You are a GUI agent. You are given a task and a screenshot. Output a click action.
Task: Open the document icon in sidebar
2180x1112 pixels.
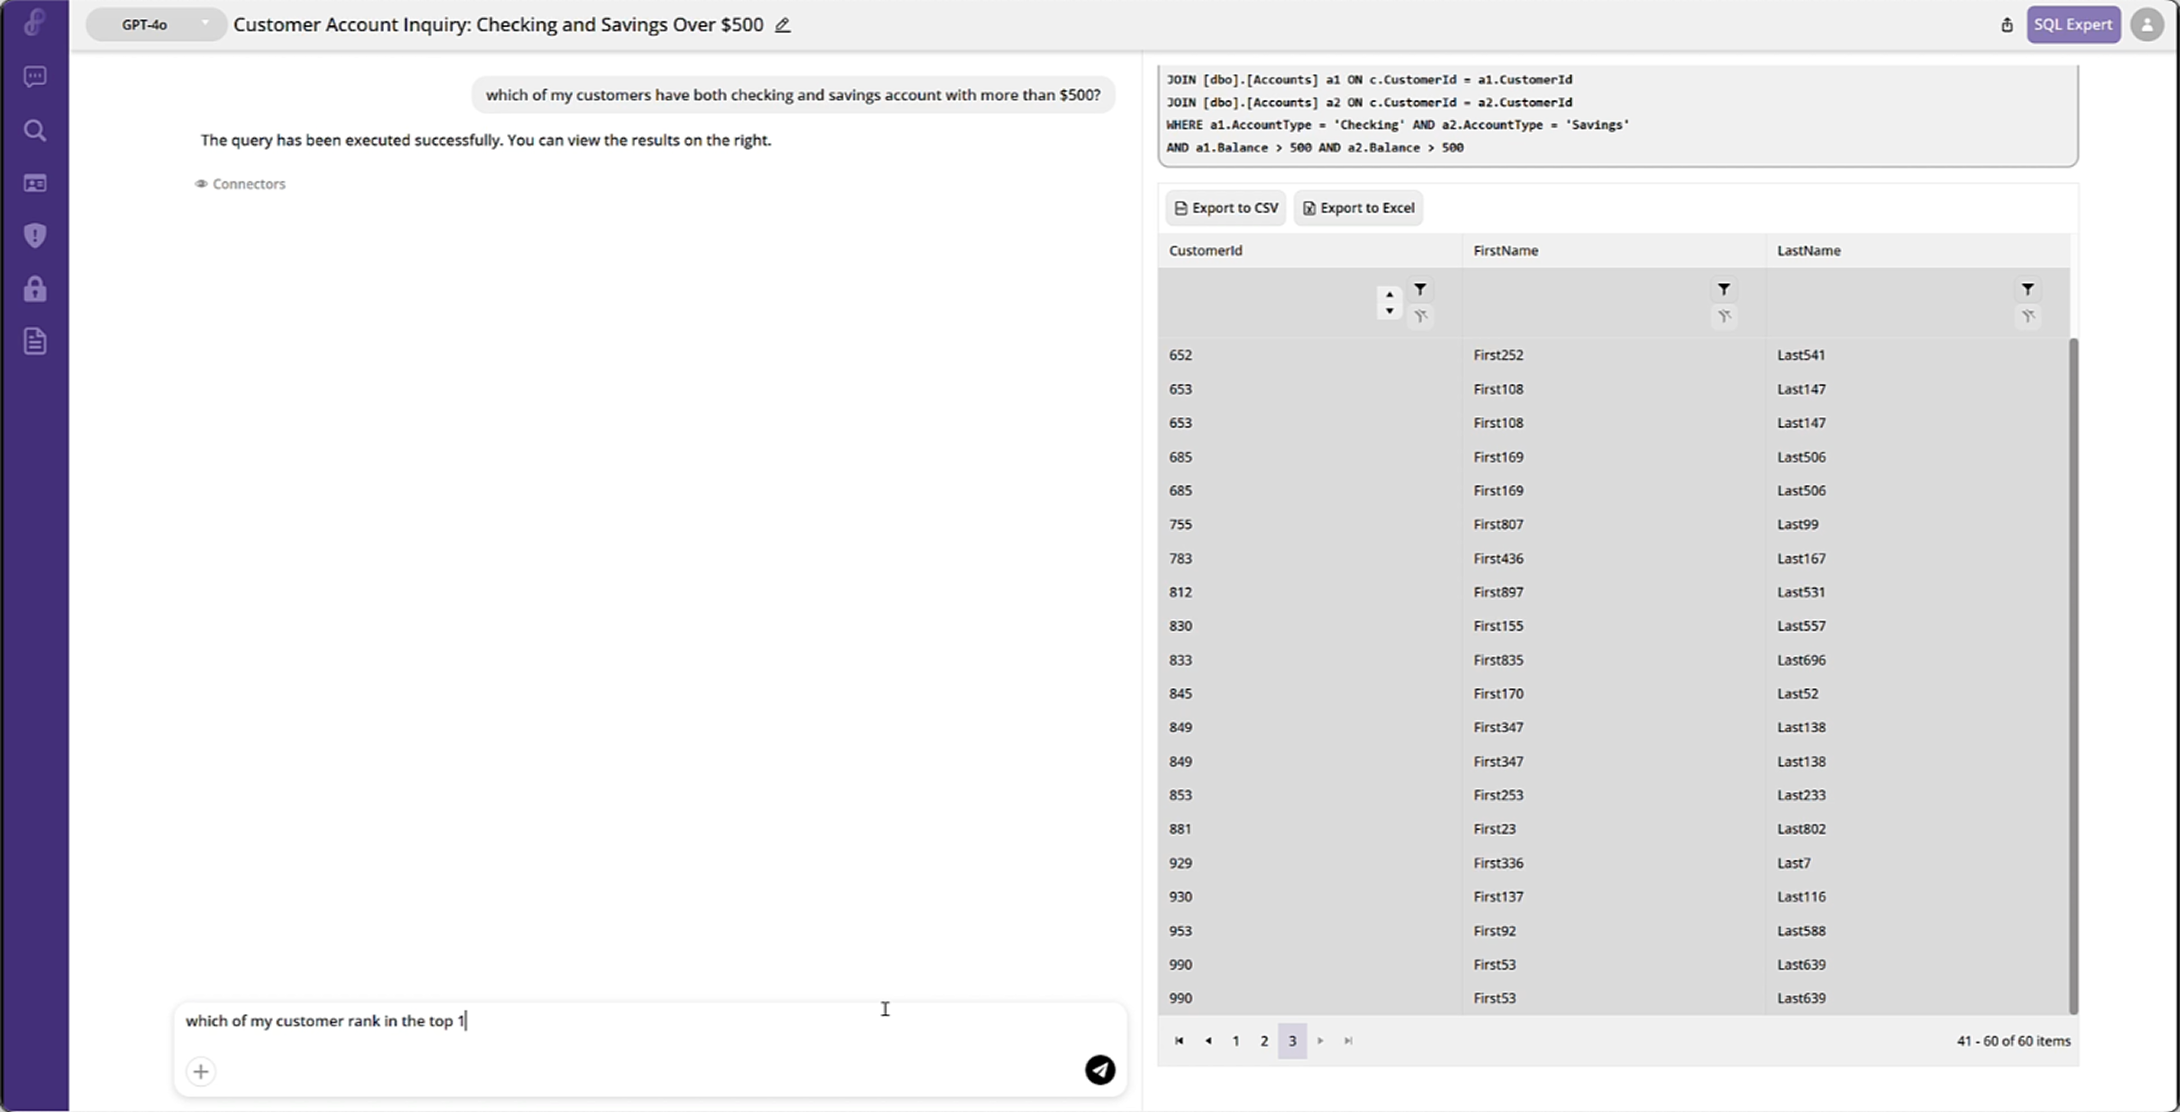pyautogui.click(x=35, y=342)
